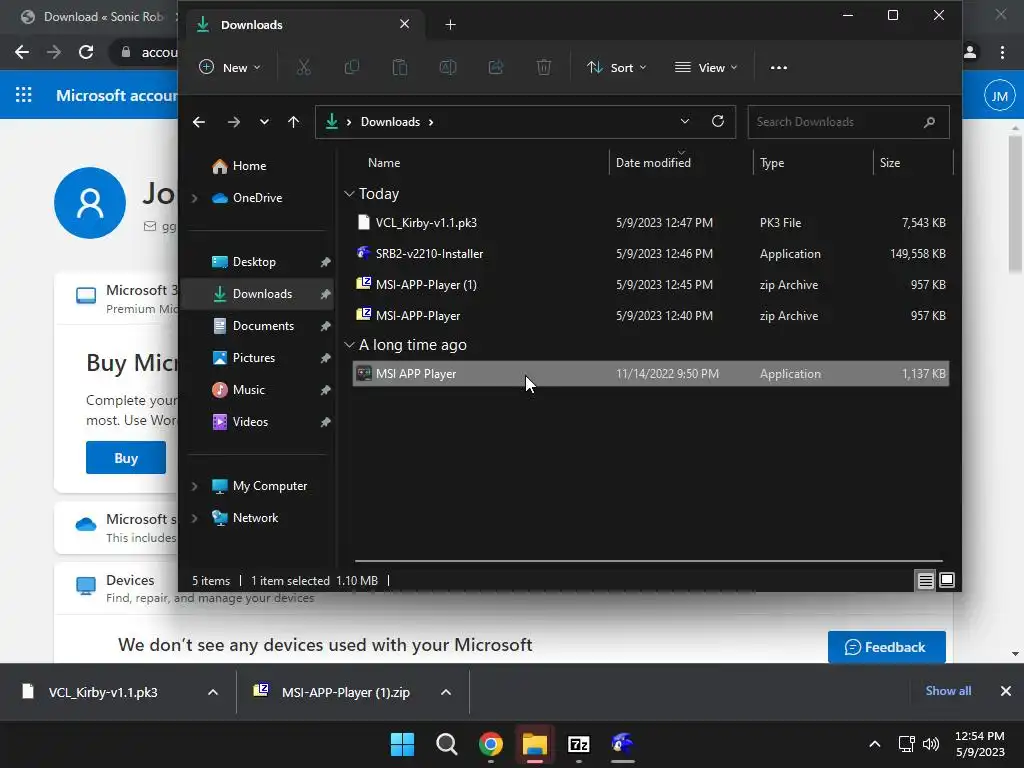Switch to details view layout icon

(x=925, y=580)
